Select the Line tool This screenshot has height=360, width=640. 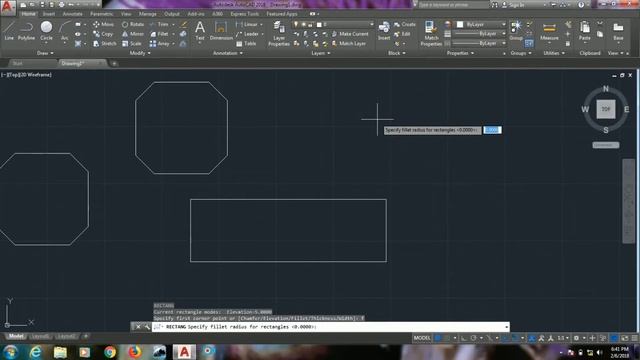9,31
